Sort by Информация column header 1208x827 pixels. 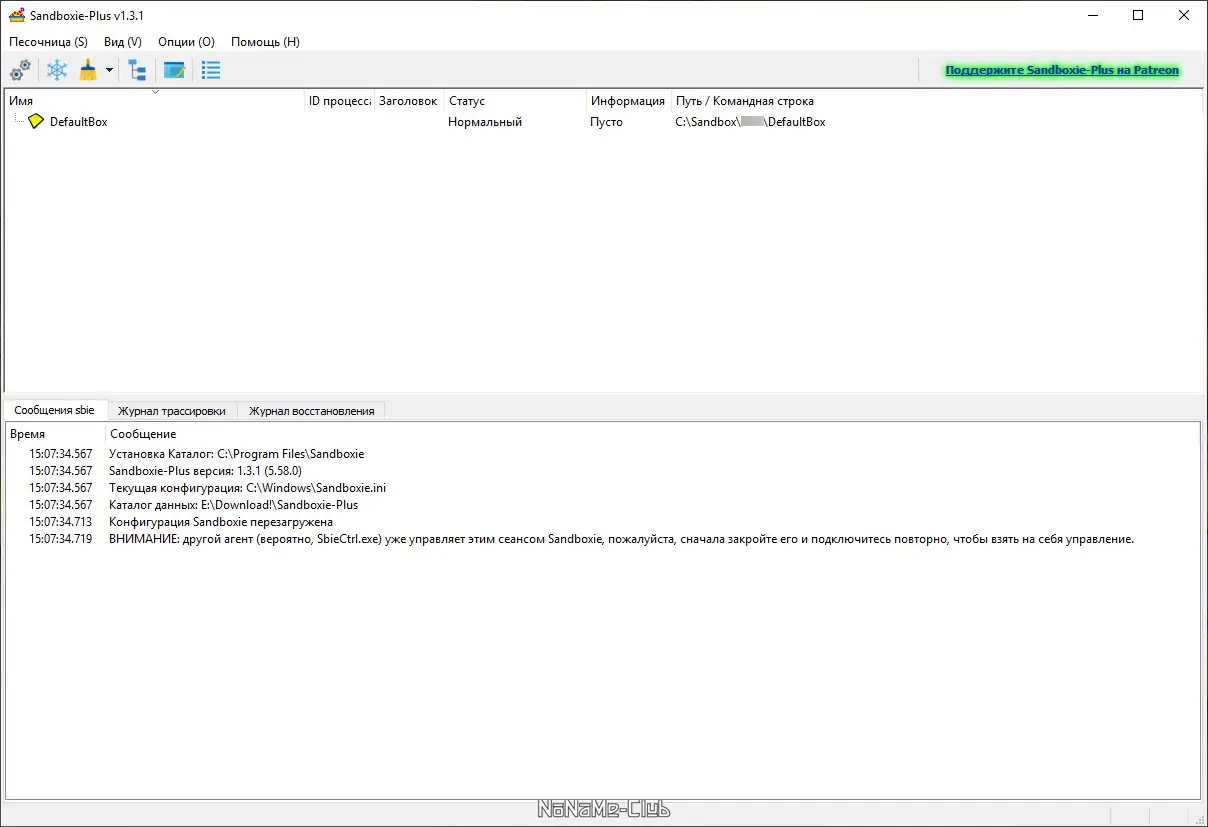(x=628, y=101)
